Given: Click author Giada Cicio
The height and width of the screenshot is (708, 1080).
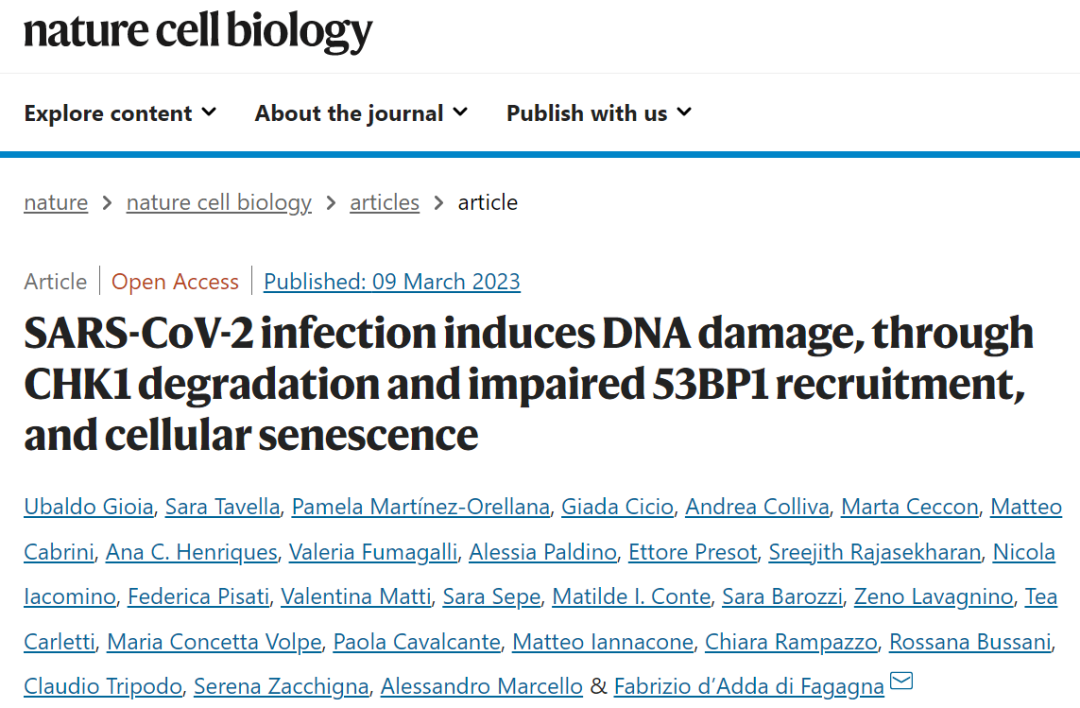Looking at the screenshot, I should 617,507.
